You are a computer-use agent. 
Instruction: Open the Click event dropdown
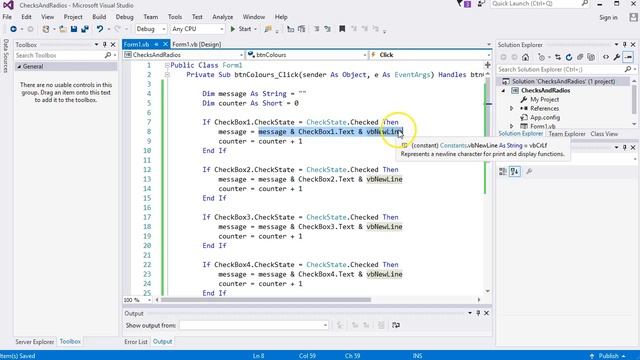(x=489, y=55)
